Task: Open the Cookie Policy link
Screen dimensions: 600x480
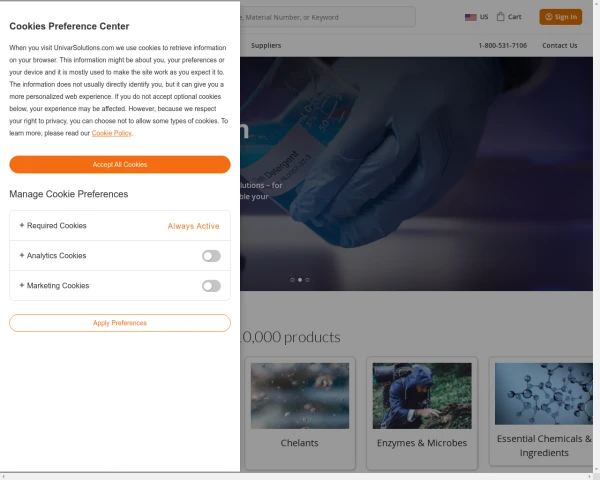Action: (111, 133)
